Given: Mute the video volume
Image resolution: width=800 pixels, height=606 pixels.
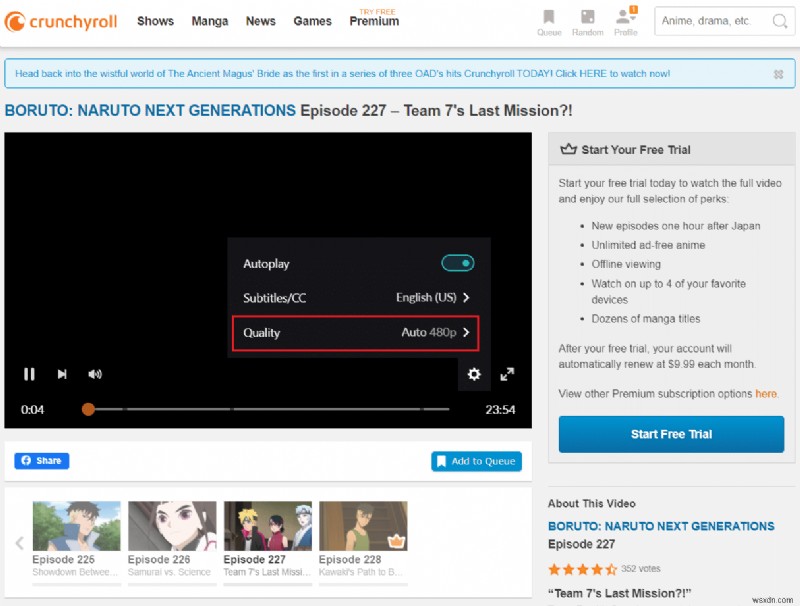Looking at the screenshot, I should 94,374.
